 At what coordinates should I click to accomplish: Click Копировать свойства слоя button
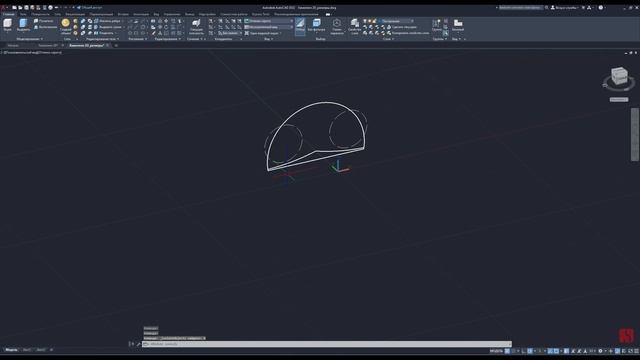[407, 33]
